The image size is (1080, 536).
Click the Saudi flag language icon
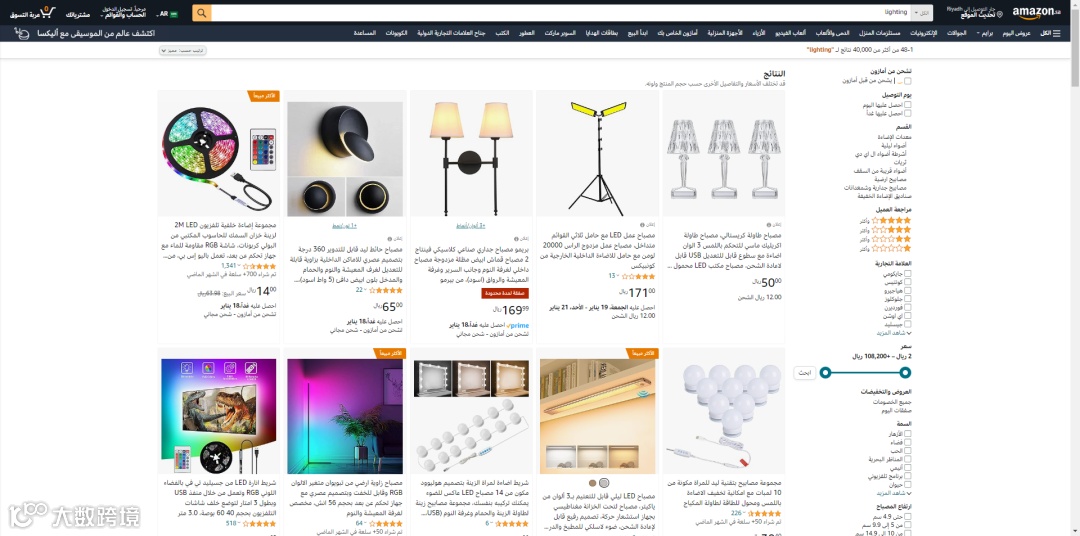point(174,14)
